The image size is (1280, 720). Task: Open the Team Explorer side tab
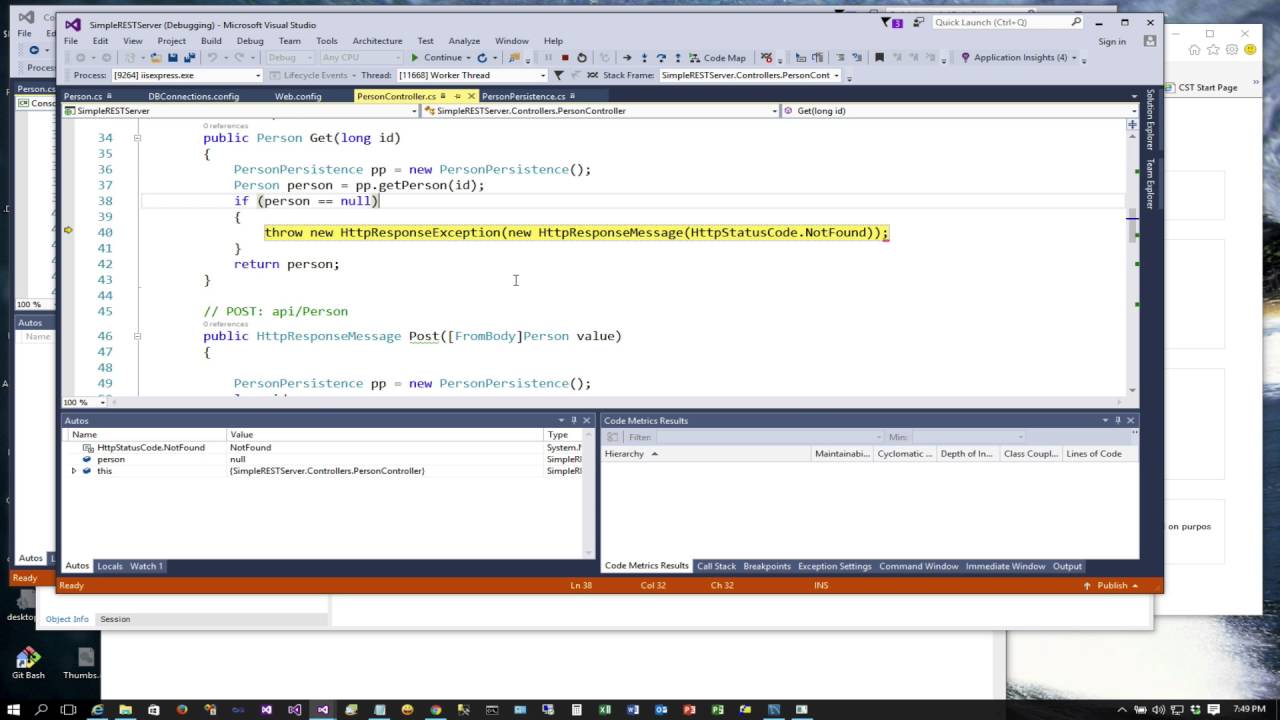click(x=1150, y=183)
